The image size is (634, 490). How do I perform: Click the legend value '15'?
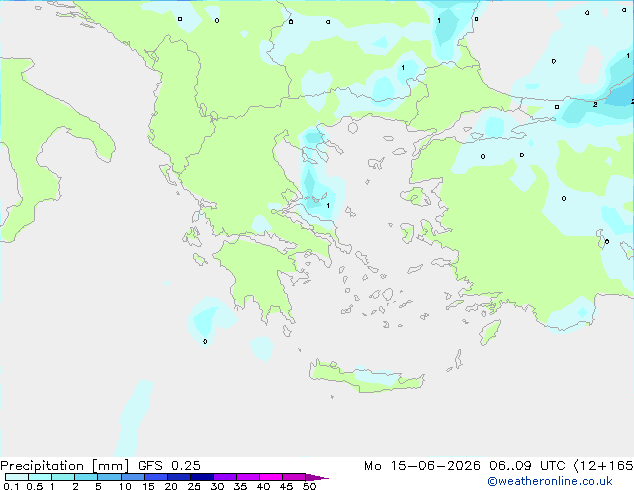148,486
